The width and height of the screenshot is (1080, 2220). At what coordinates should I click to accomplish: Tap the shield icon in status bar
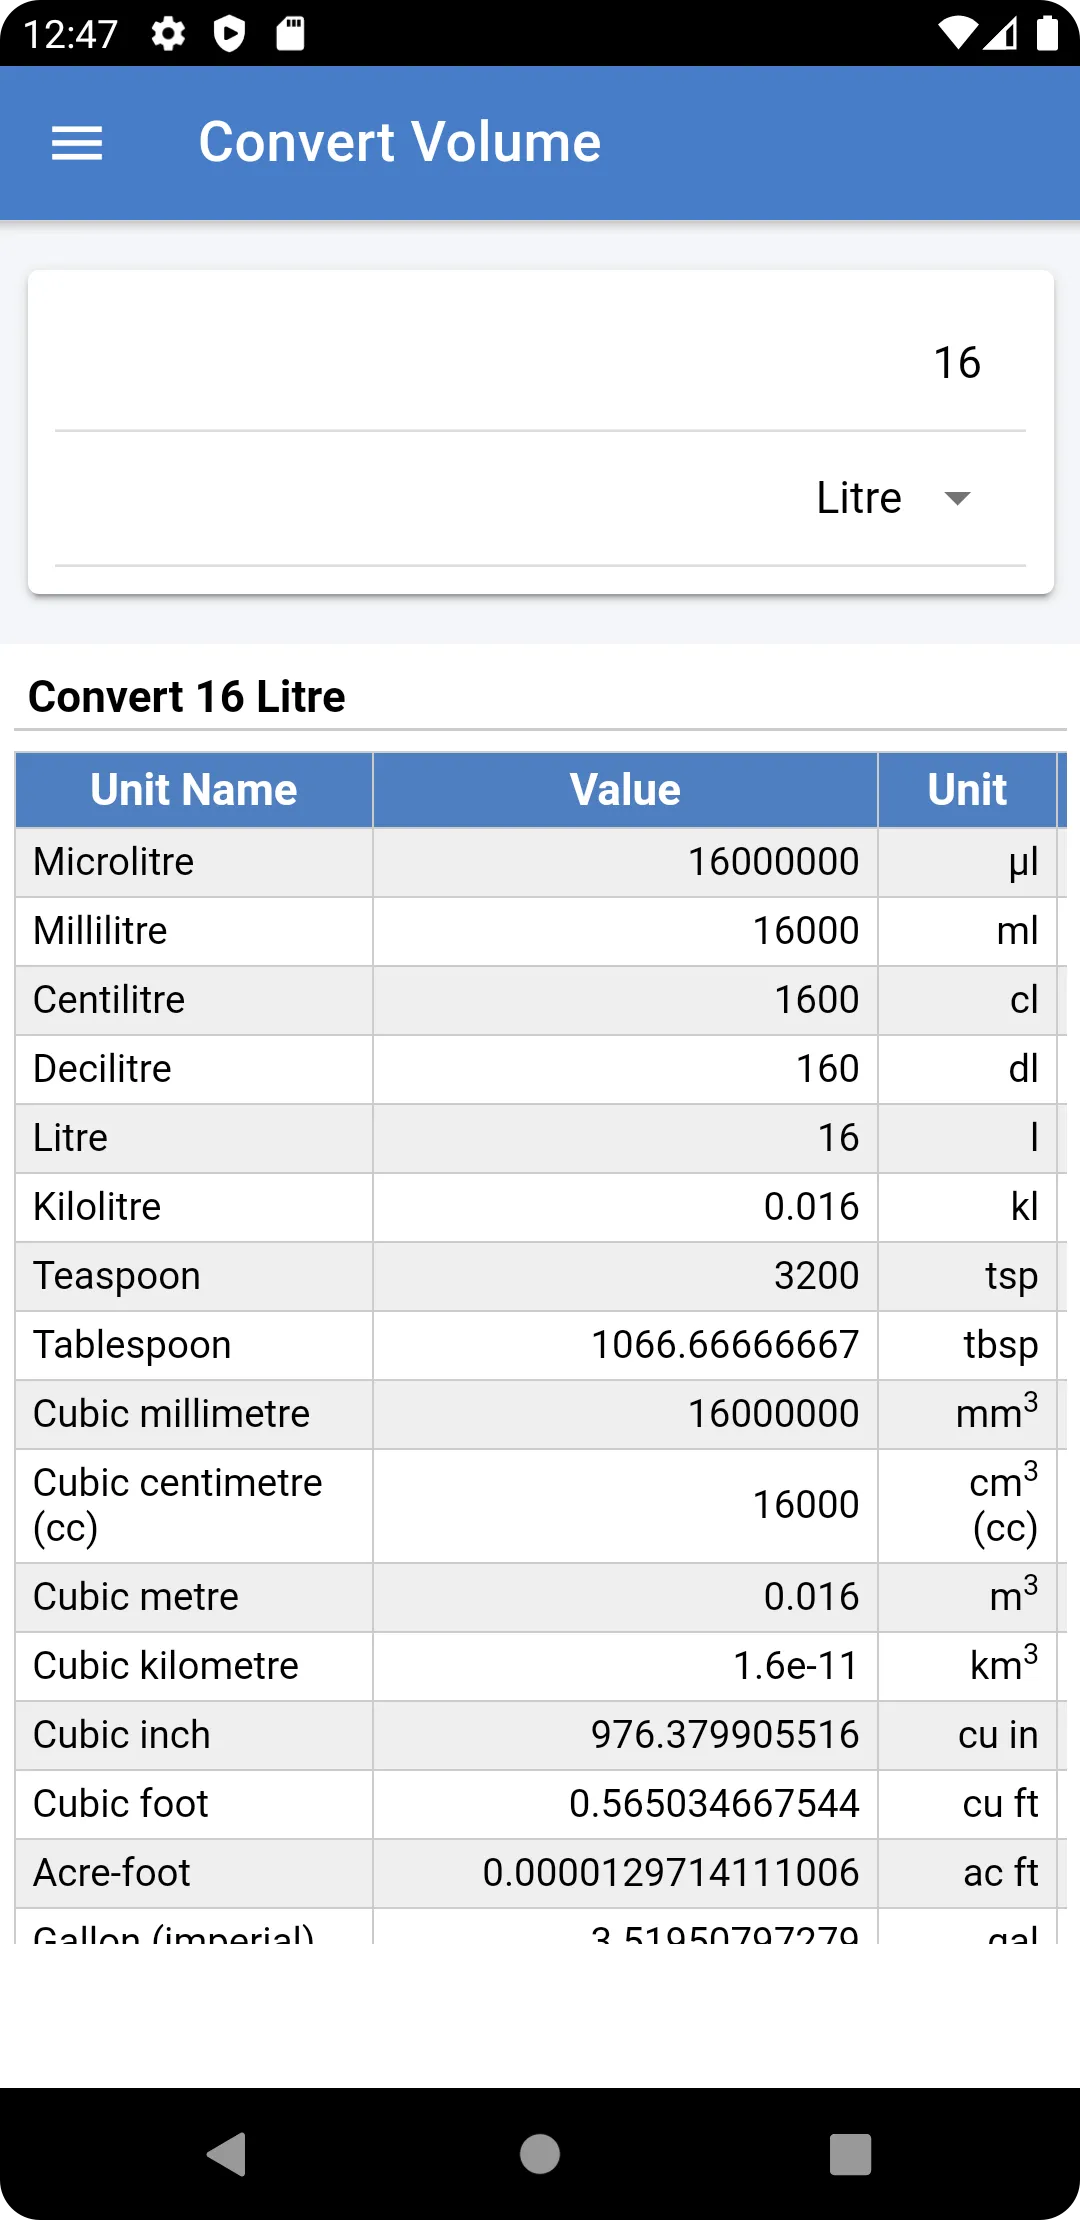[230, 34]
